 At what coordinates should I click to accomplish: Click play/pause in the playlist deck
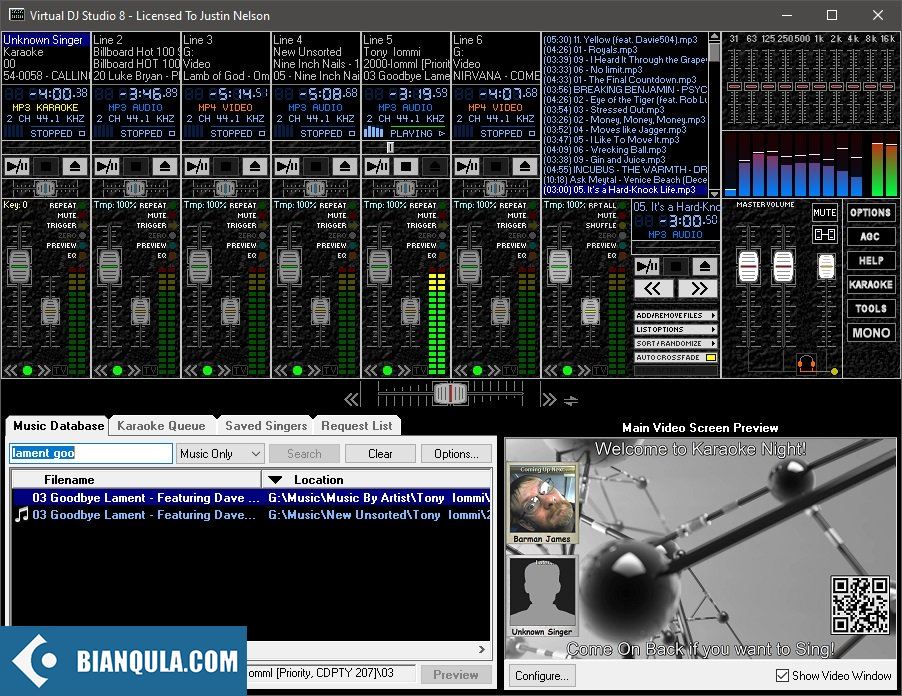tap(647, 266)
